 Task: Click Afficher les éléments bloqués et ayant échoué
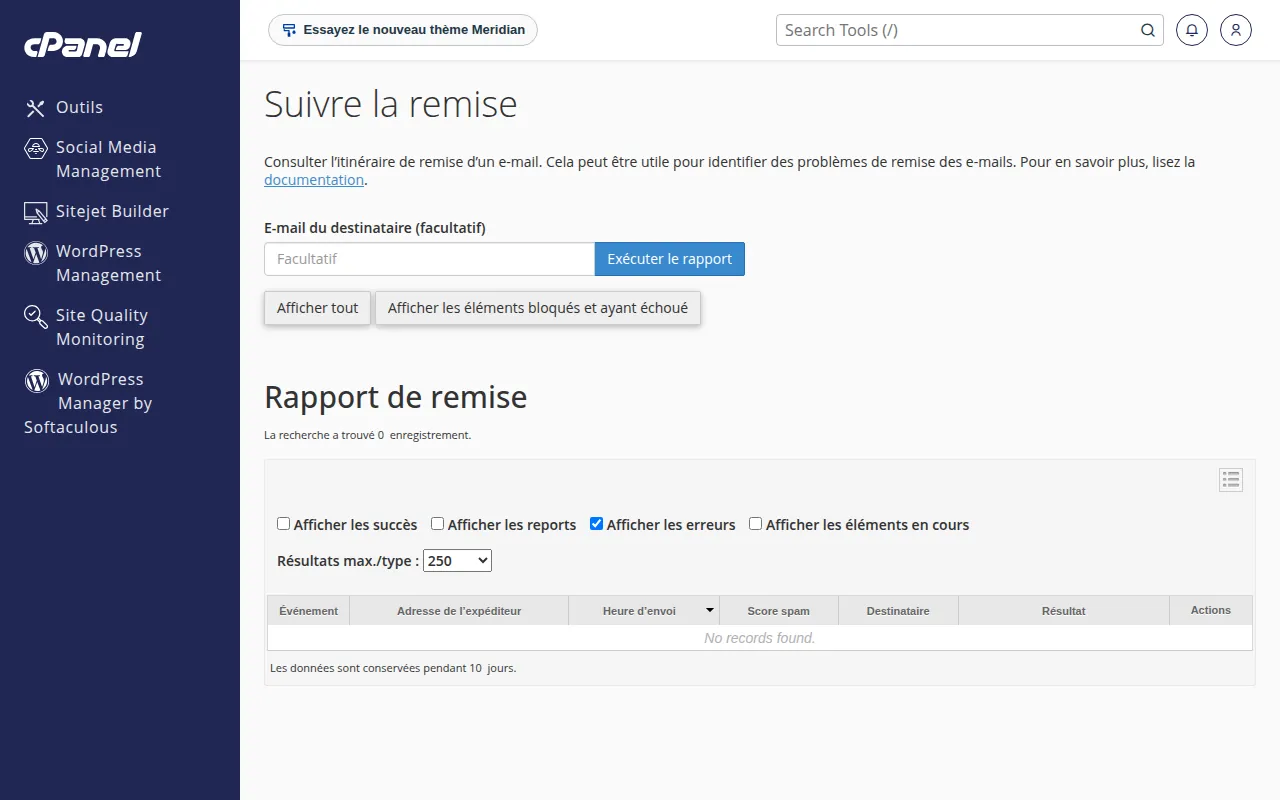538,308
